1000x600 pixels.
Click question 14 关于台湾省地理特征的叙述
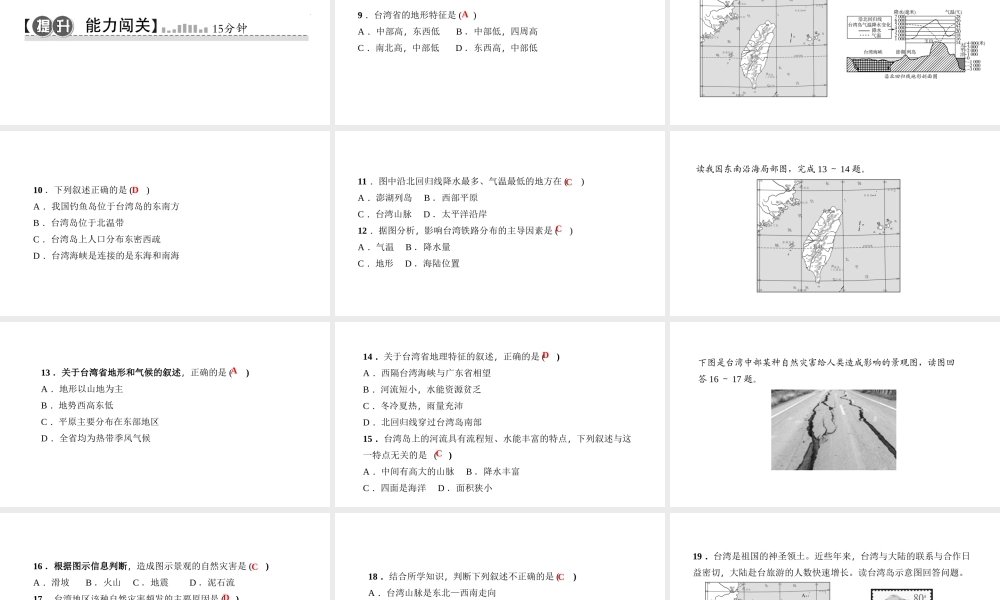tap(462, 356)
